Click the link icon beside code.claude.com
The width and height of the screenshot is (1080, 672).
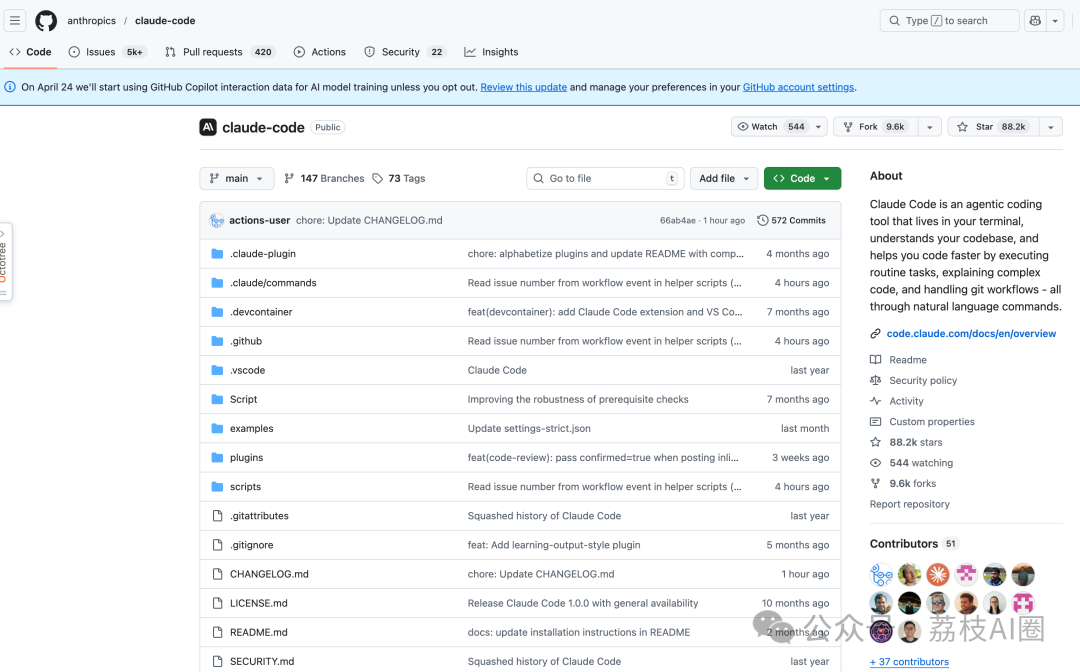coord(875,333)
